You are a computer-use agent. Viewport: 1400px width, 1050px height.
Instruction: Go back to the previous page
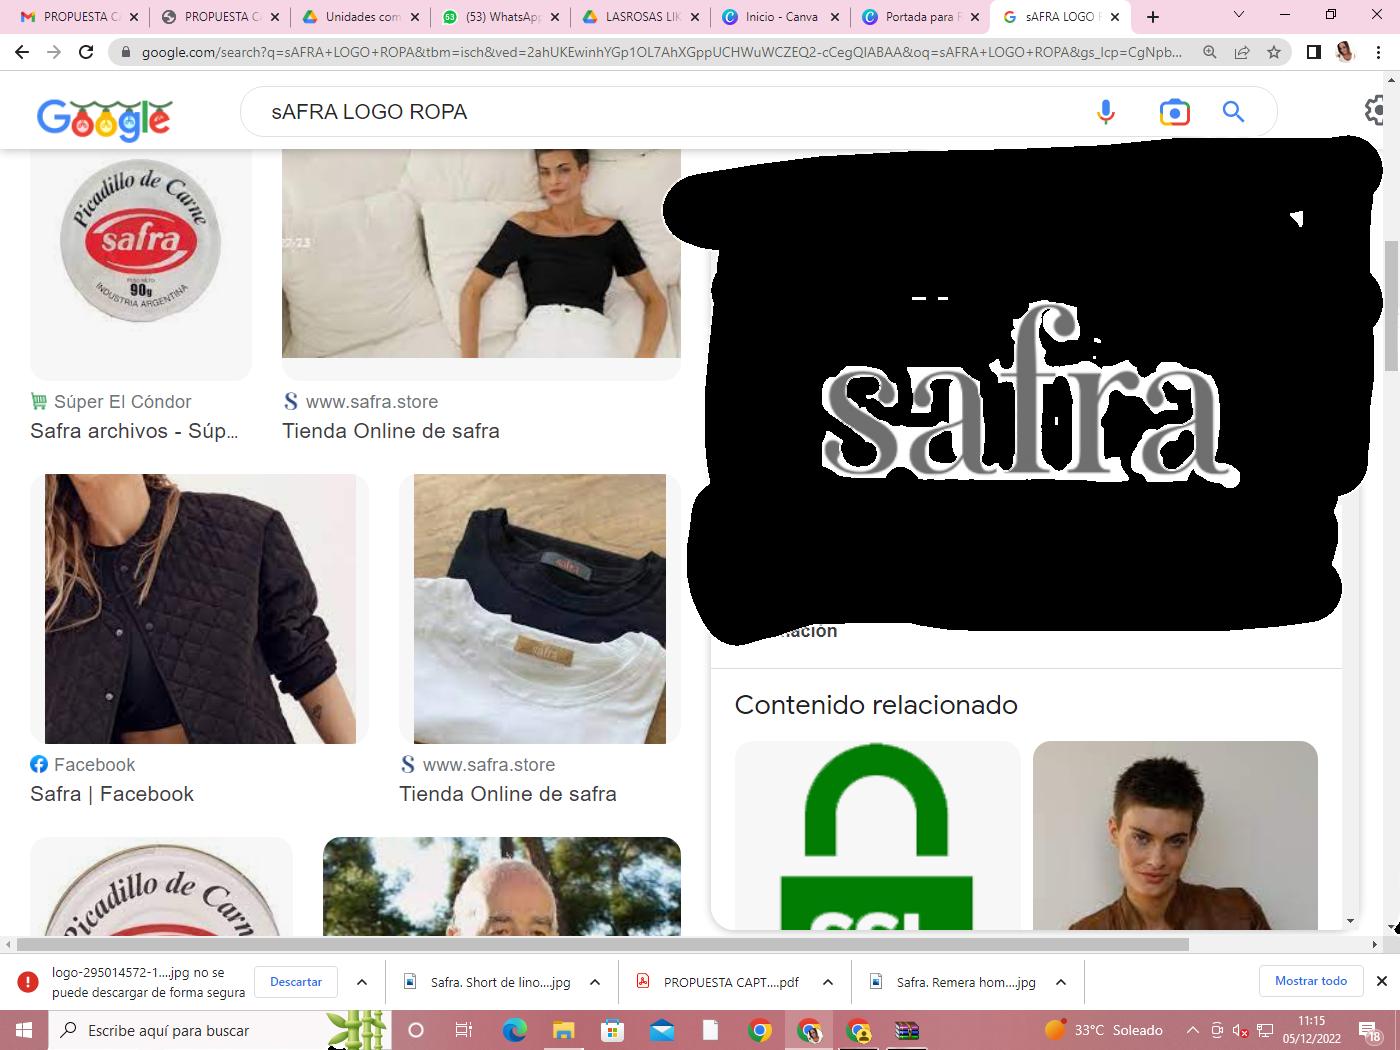tap(22, 52)
